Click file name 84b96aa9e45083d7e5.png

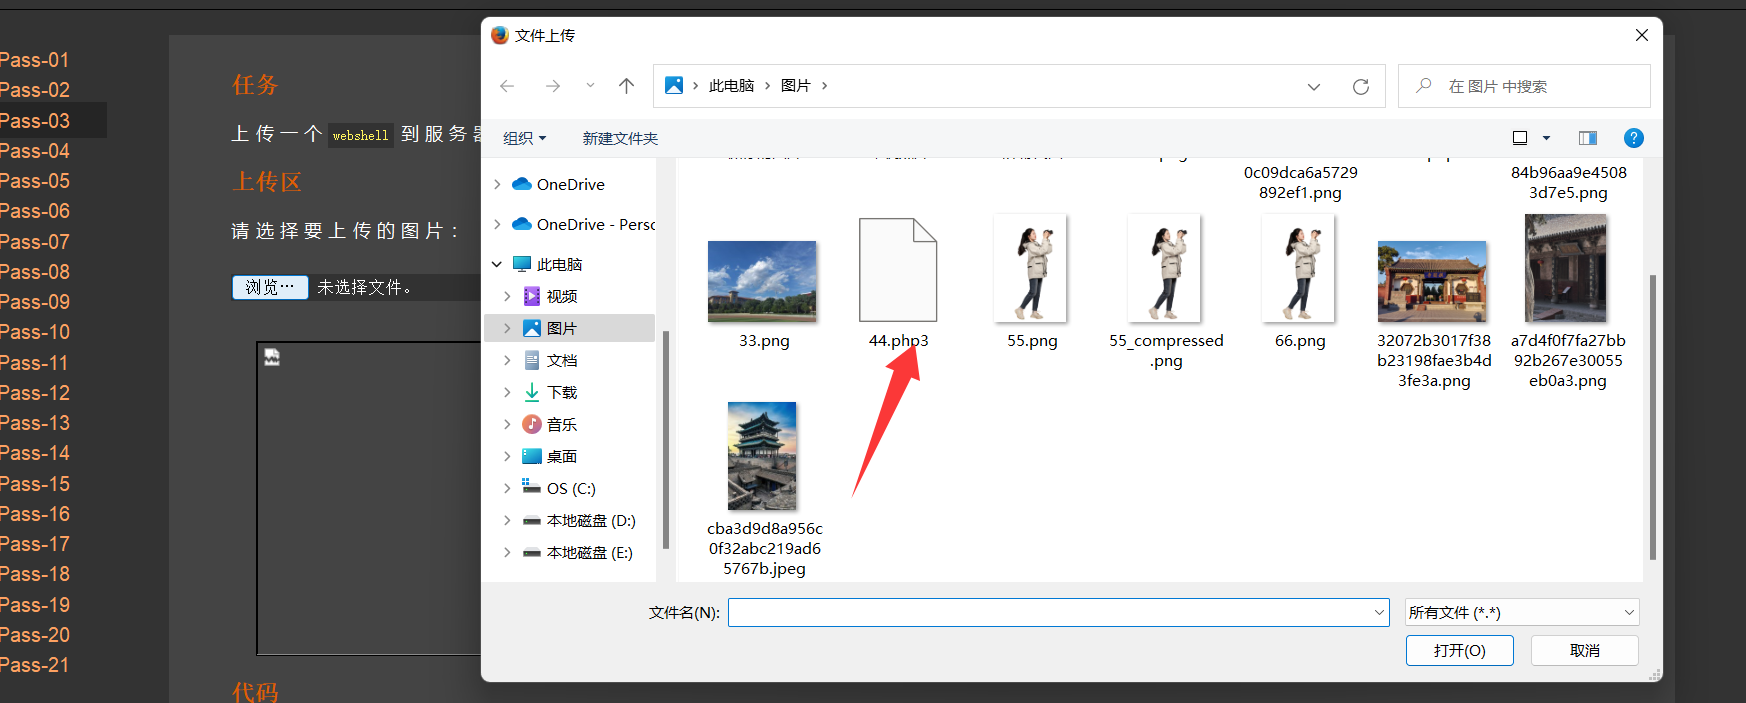1568,182
